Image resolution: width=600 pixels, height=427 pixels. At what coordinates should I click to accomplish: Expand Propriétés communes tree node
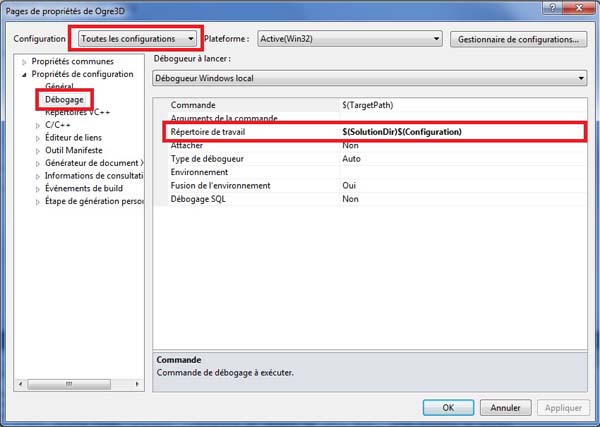click(24, 62)
